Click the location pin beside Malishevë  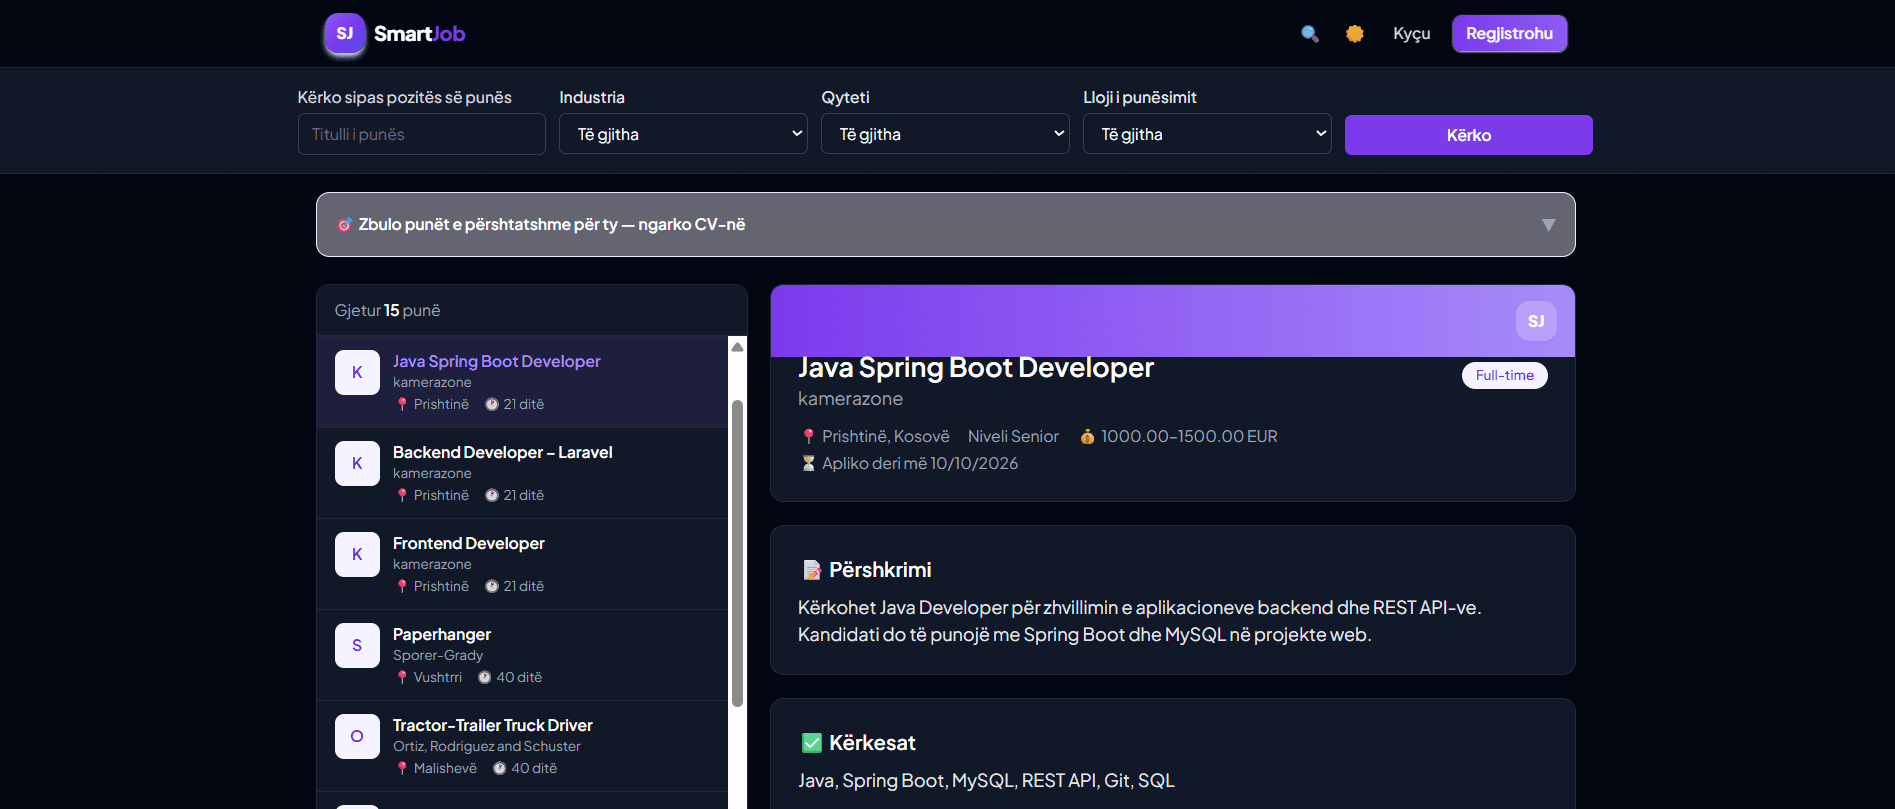tap(402, 768)
